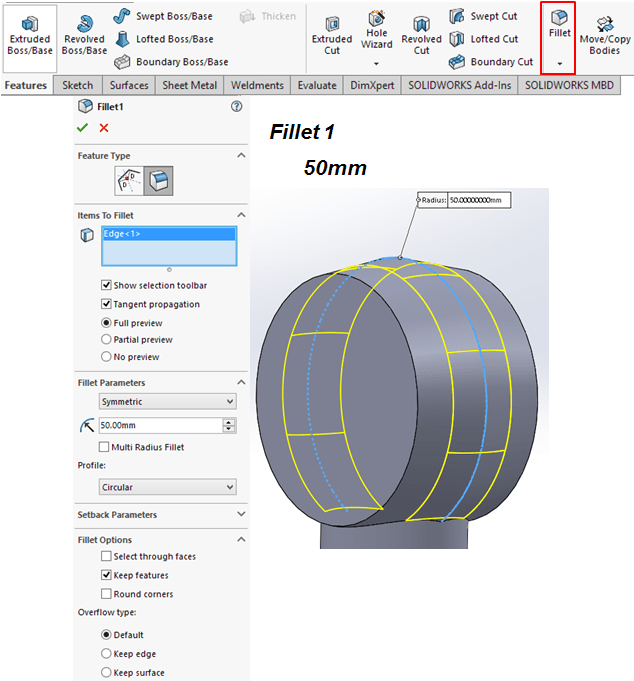Click the green checkmark to accept fillet
Viewport: 634px width, 681px height.
click(83, 127)
